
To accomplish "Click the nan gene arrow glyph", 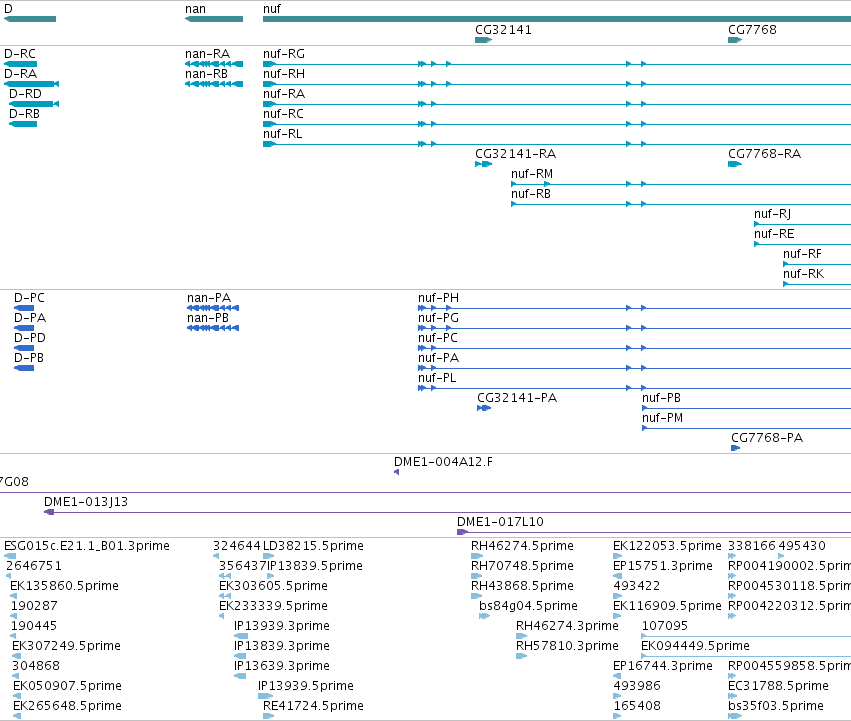I will (x=214, y=19).
